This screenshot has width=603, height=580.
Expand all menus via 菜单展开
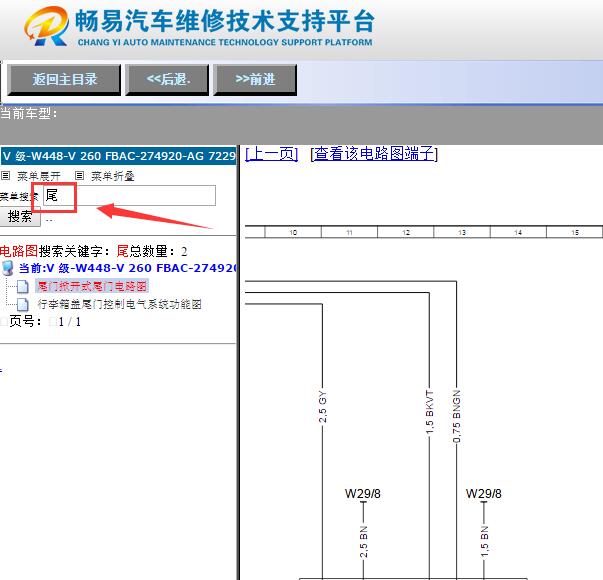(39, 176)
